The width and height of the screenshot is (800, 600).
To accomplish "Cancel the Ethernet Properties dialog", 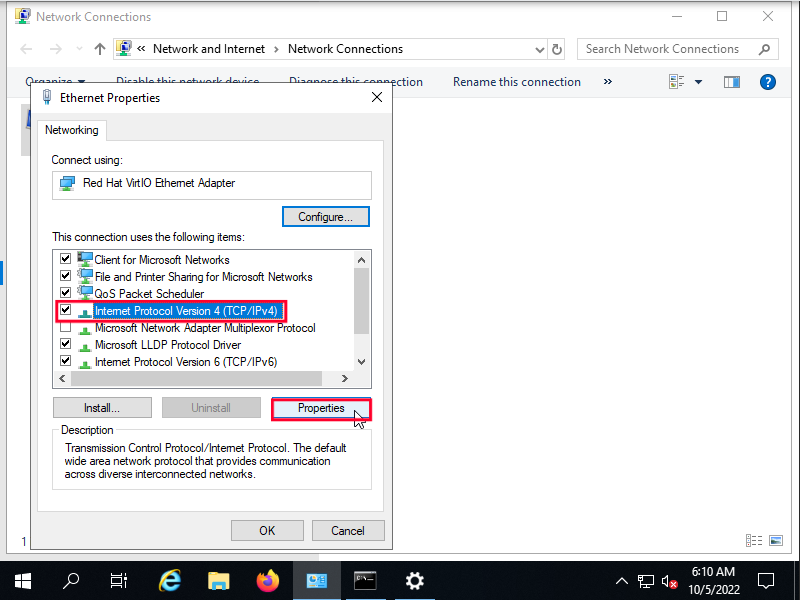I will tap(348, 531).
